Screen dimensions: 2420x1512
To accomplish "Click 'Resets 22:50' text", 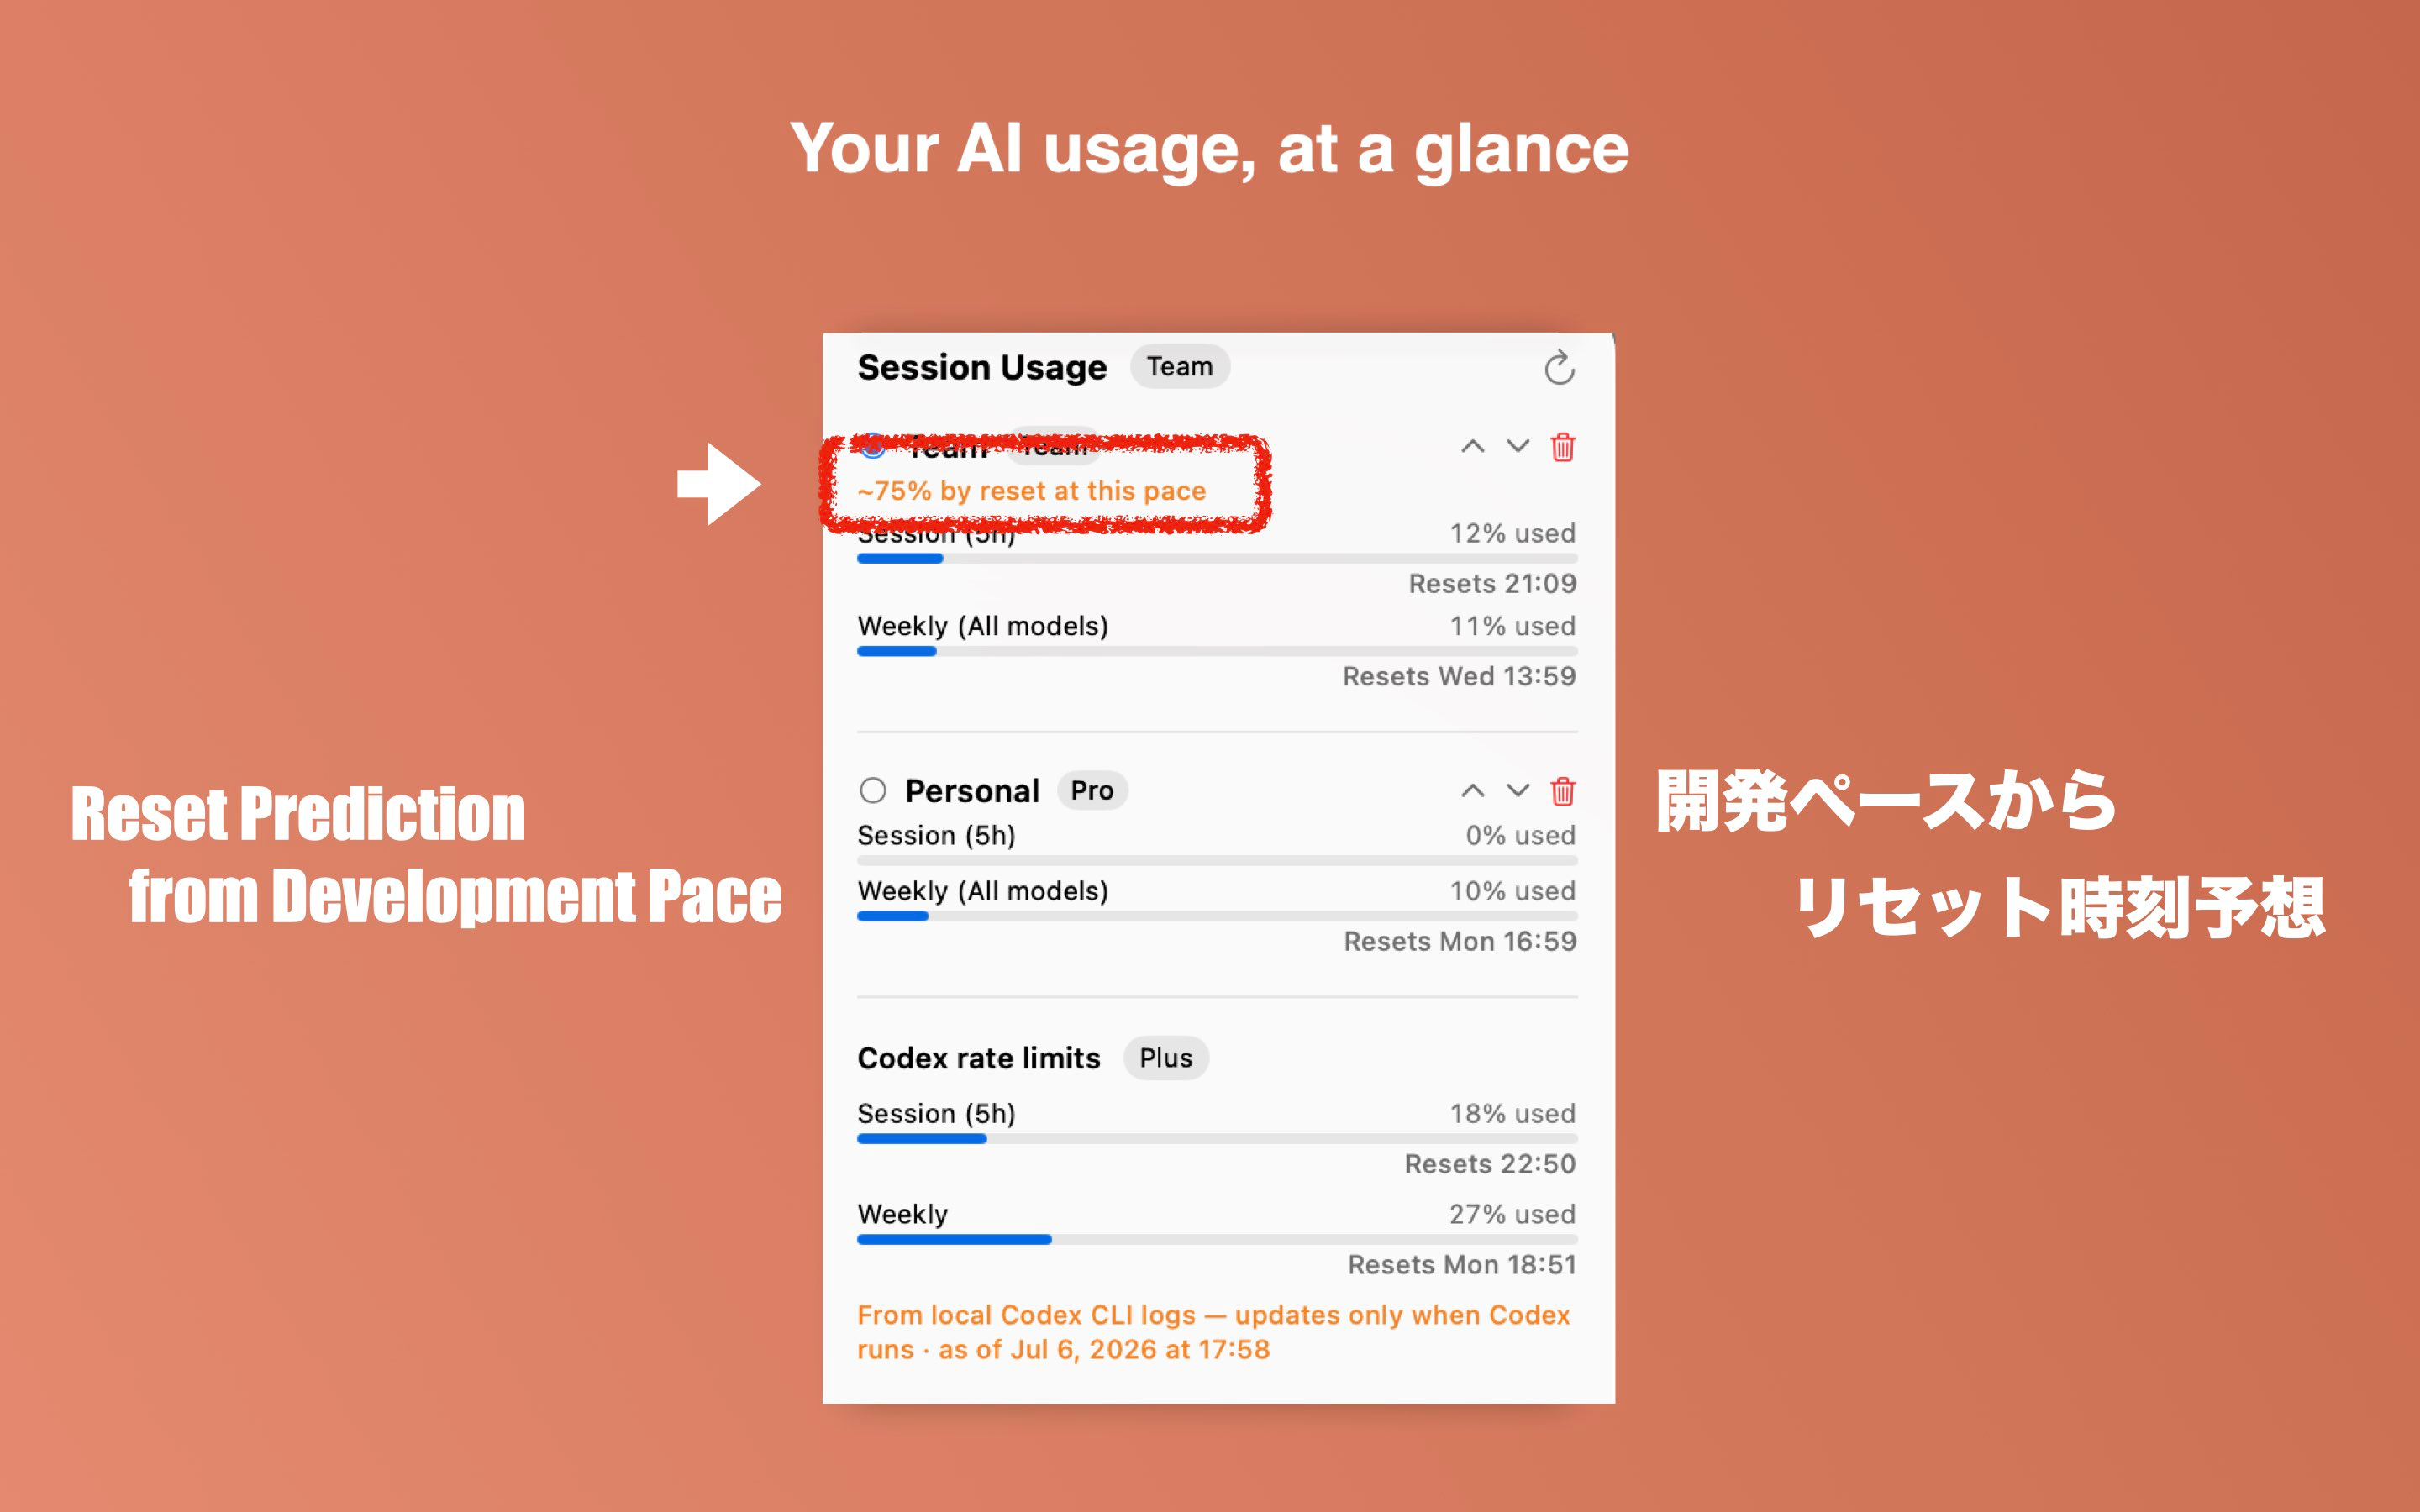I will (x=1490, y=1164).
